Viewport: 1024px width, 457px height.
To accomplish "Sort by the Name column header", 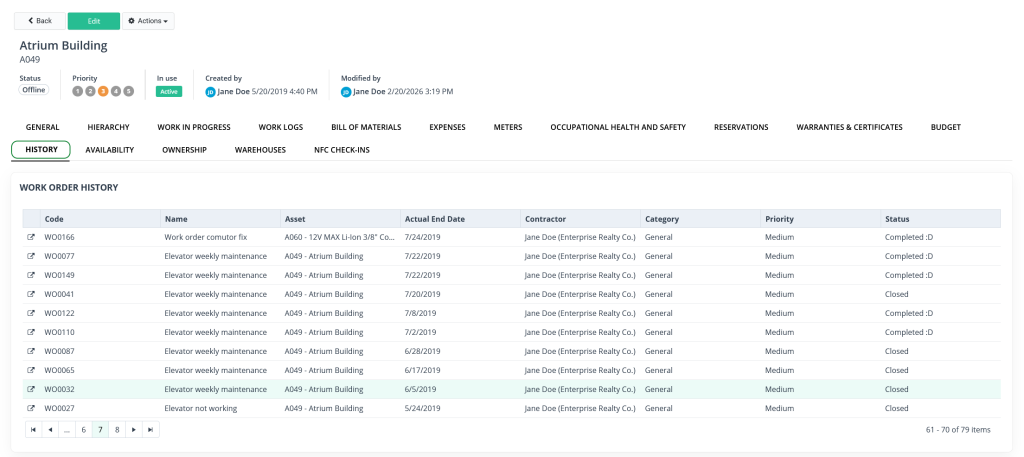I will (221, 219).
